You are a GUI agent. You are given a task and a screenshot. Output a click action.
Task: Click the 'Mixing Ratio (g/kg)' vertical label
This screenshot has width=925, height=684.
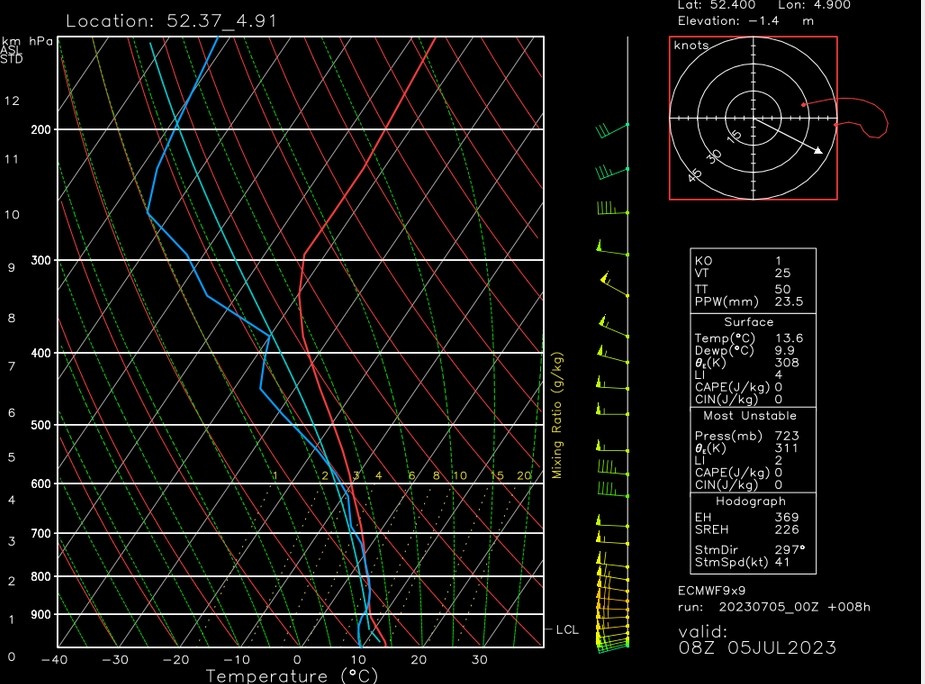pos(558,415)
